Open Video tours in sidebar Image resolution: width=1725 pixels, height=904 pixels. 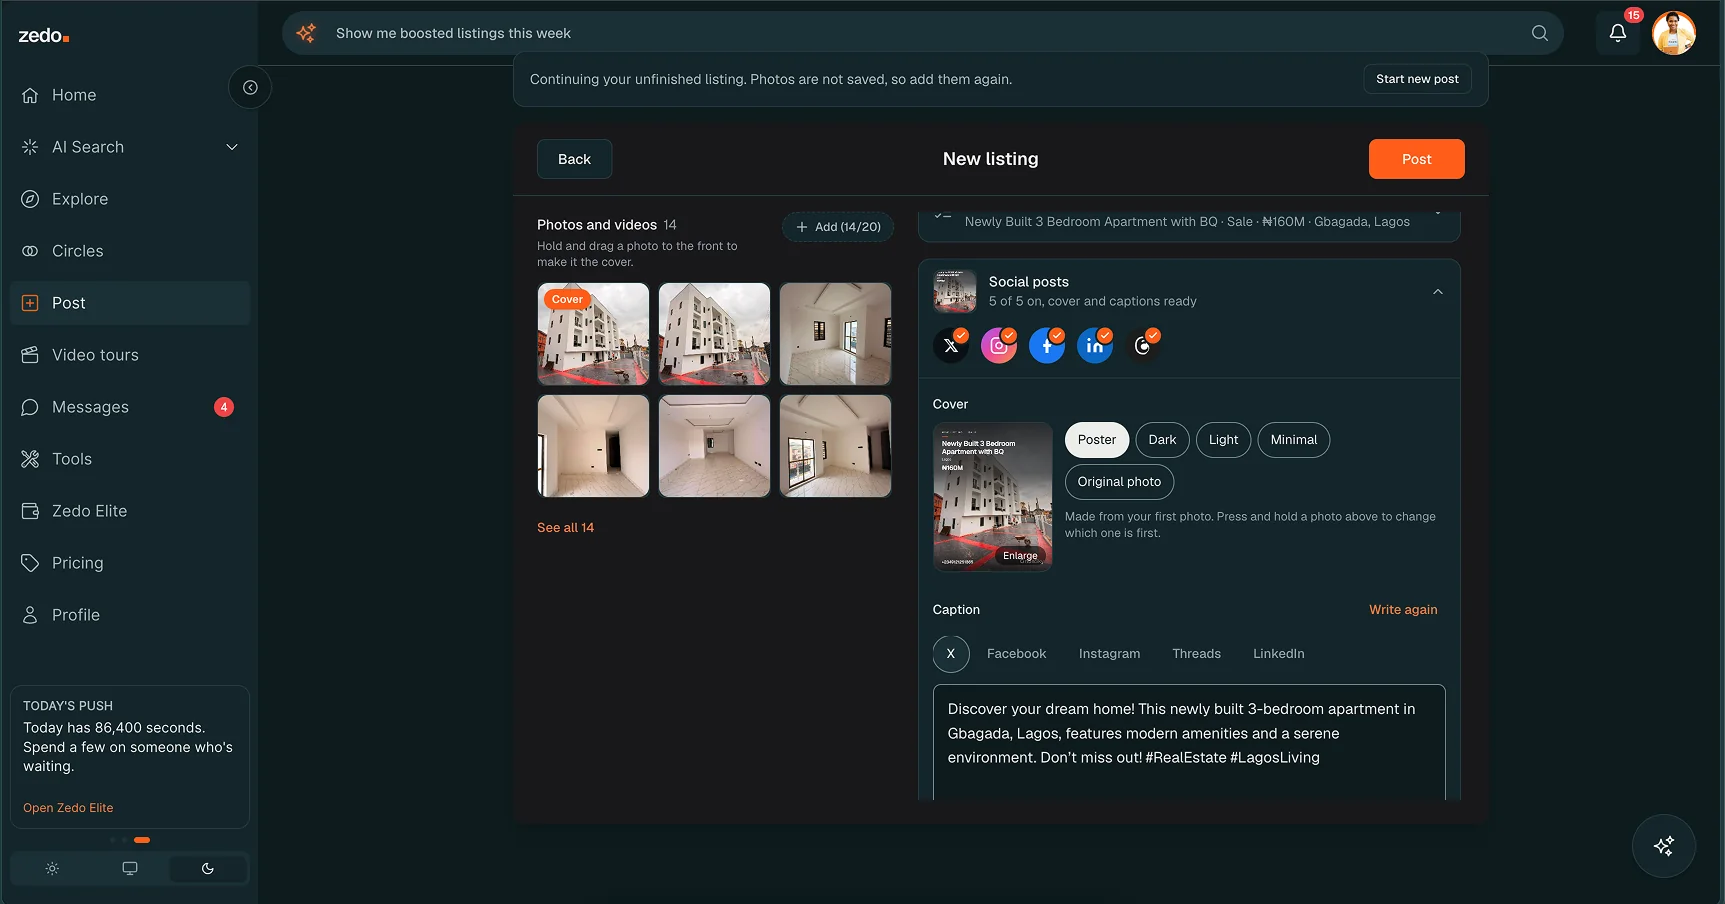point(130,355)
